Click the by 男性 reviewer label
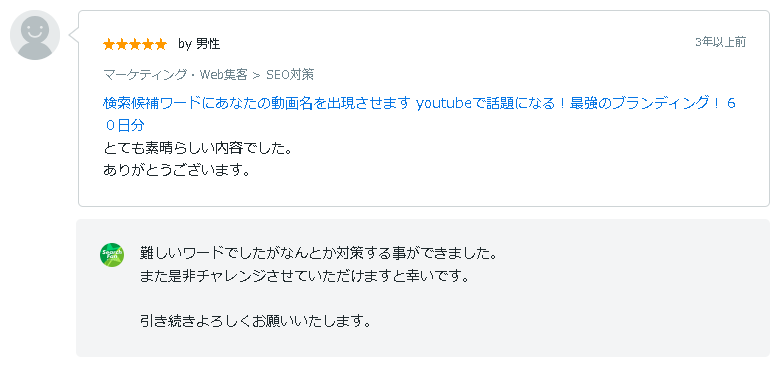783x366 pixels. (x=199, y=44)
